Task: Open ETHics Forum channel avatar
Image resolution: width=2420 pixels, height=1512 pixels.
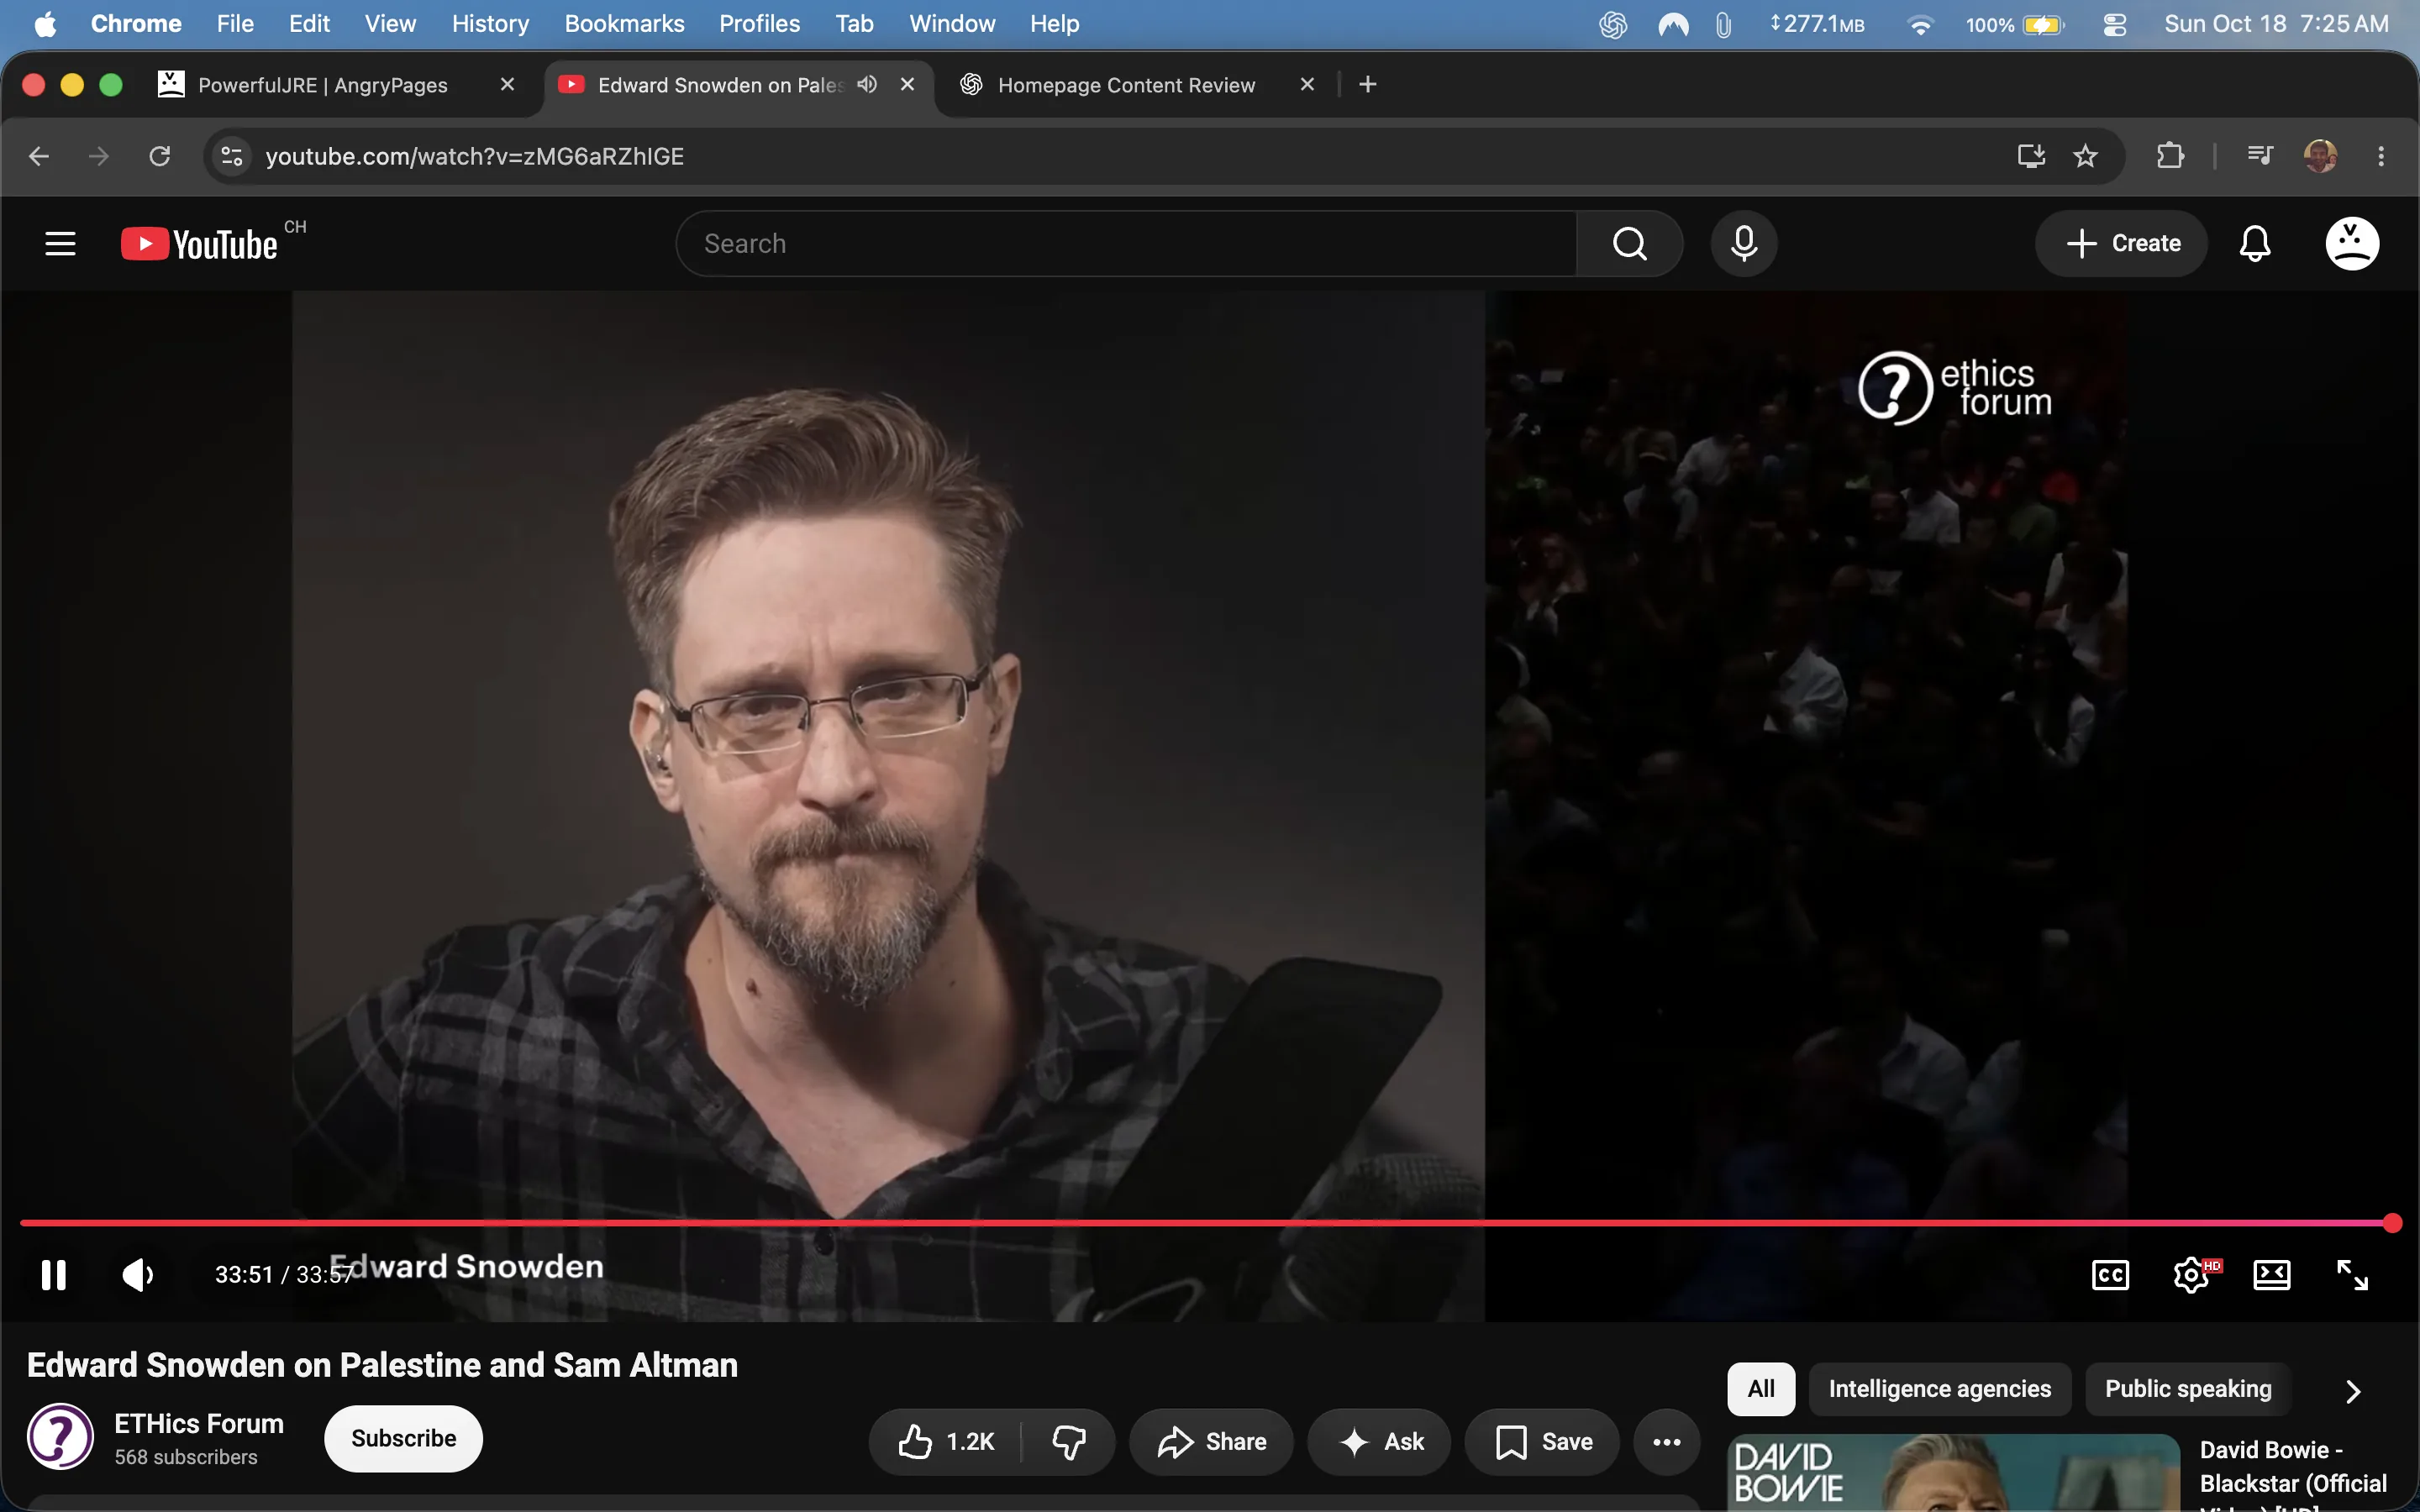Action: 60,1437
